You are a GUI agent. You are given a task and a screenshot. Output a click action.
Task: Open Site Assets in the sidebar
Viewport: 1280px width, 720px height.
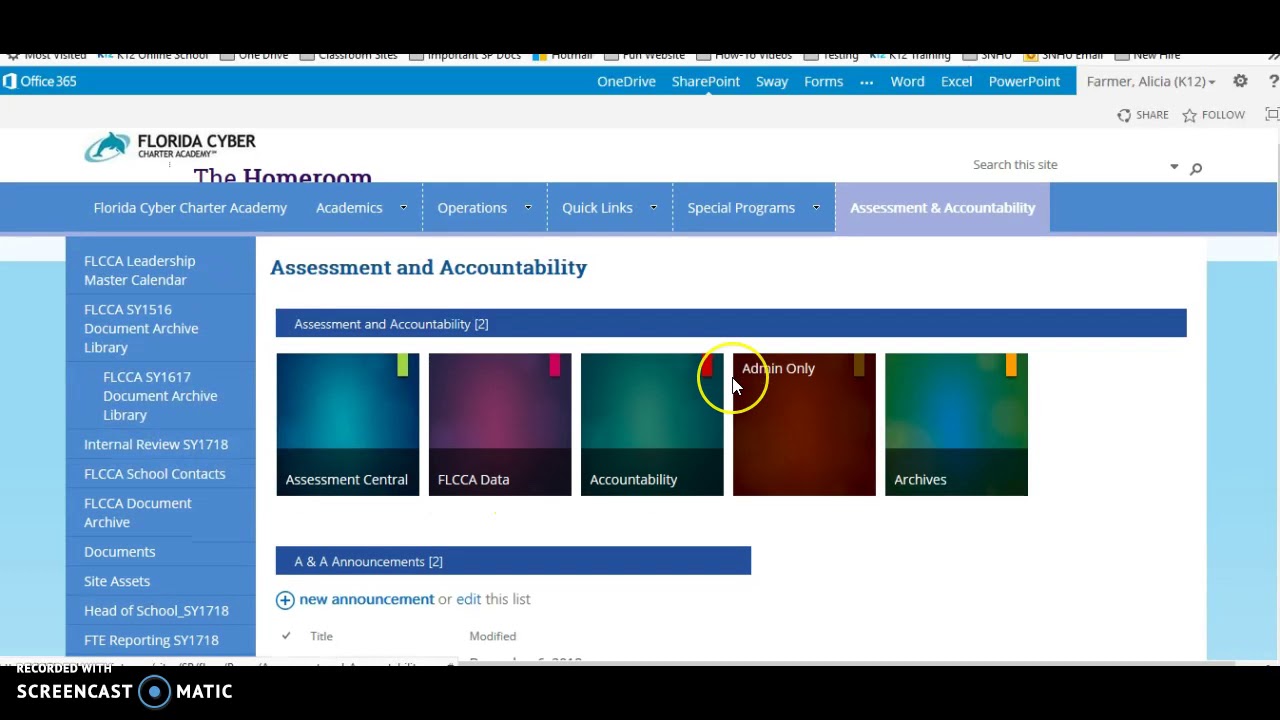click(x=117, y=581)
